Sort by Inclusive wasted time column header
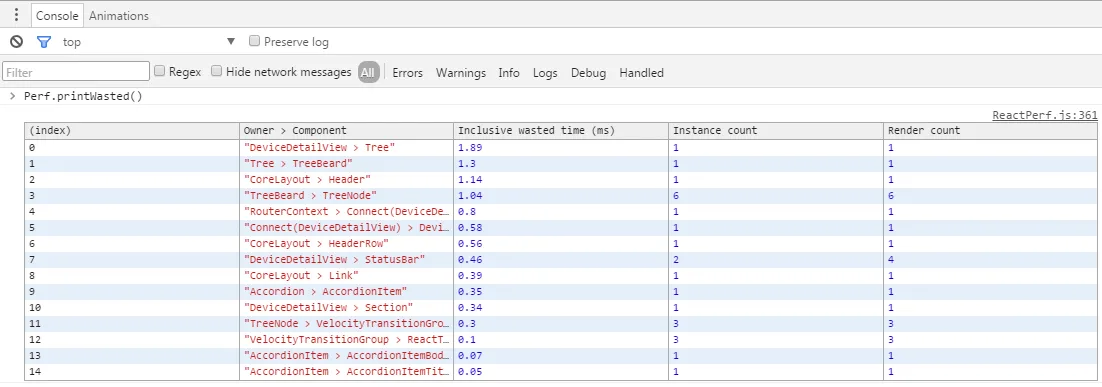1102x387 pixels. click(x=561, y=131)
